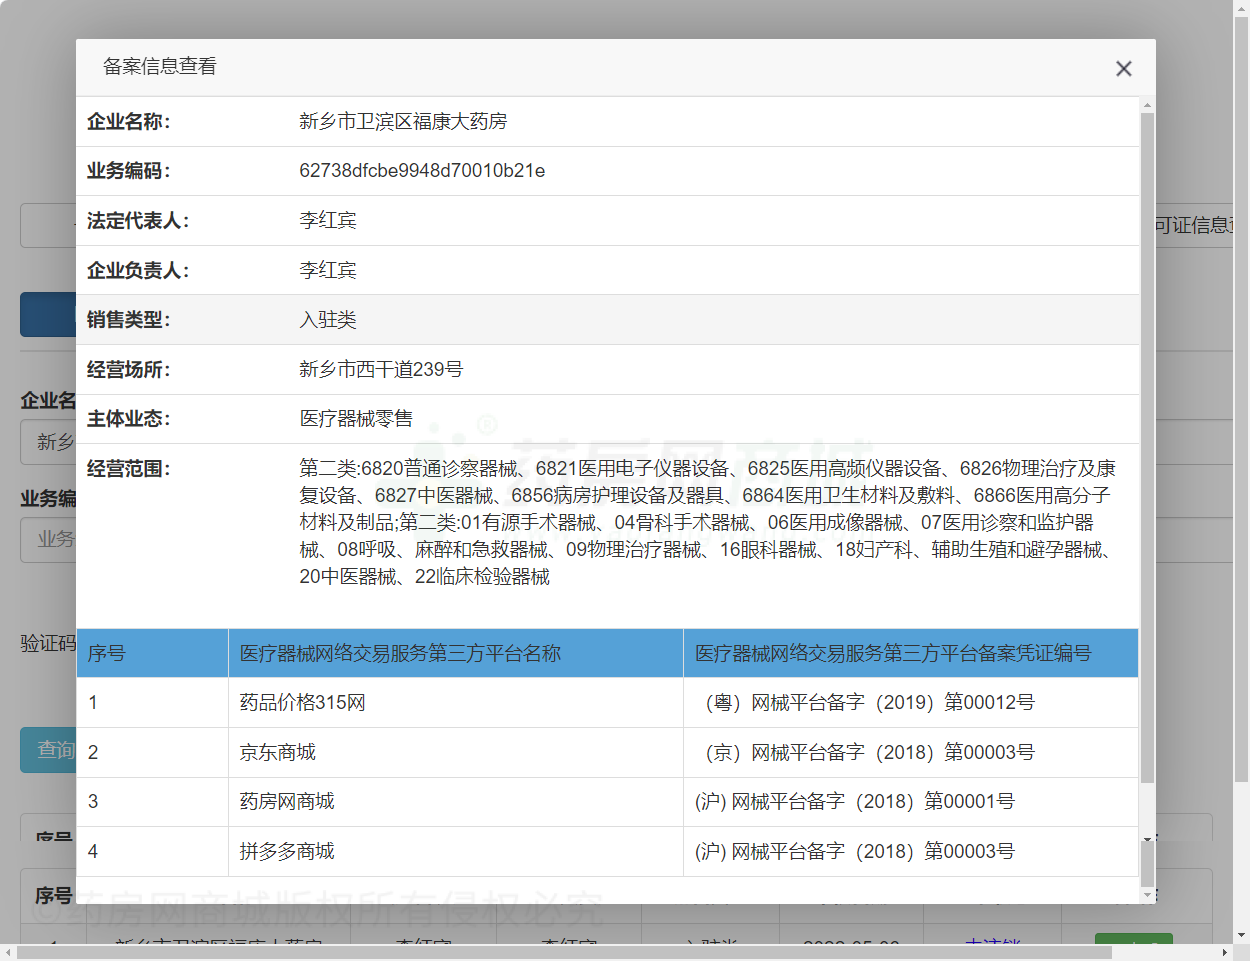The width and height of the screenshot is (1250, 961).
Task: Click the dialog scrollbar up arrow
Action: [1147, 105]
